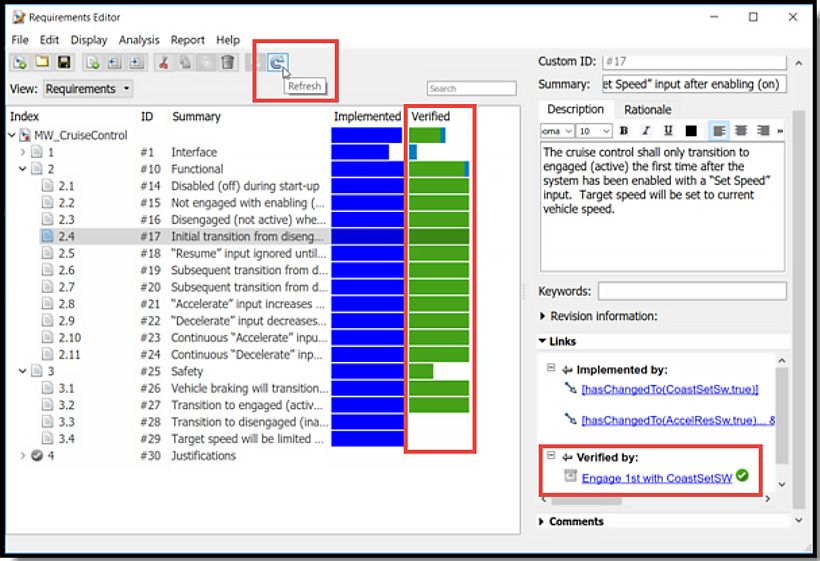
Task: Open the View Requirements dropdown
Action: (88, 89)
